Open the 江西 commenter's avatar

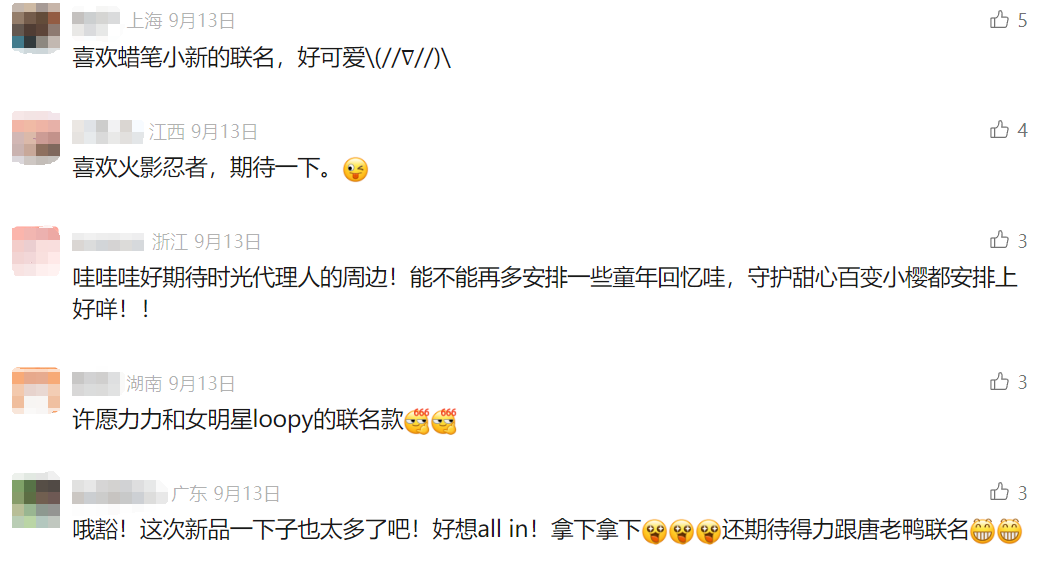[x=36, y=138]
